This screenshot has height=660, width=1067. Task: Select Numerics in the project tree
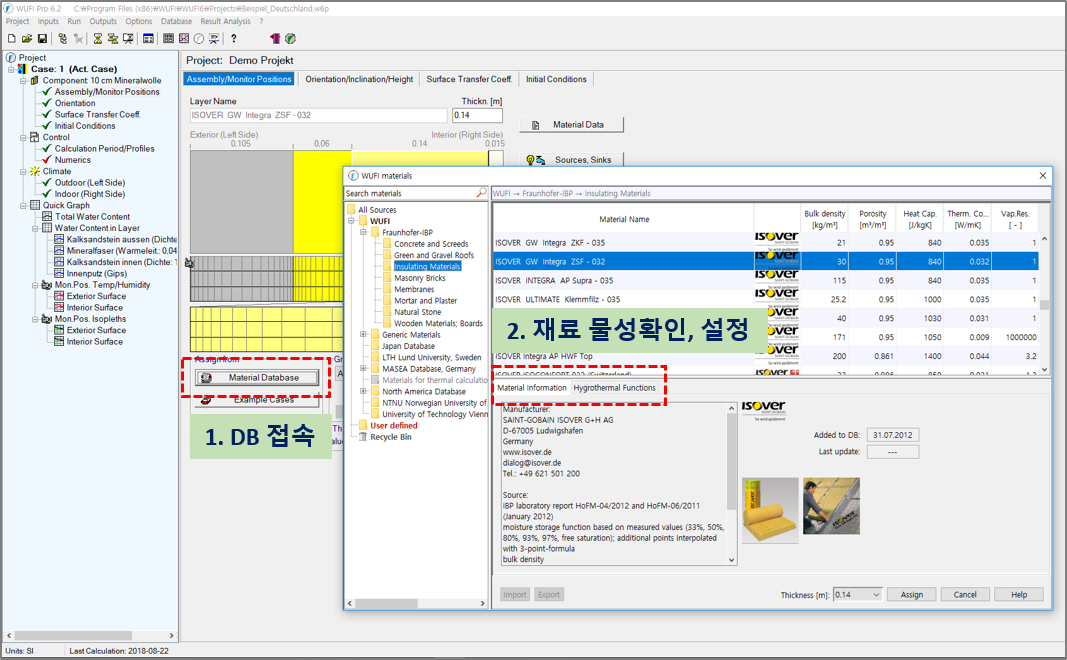click(x=73, y=160)
